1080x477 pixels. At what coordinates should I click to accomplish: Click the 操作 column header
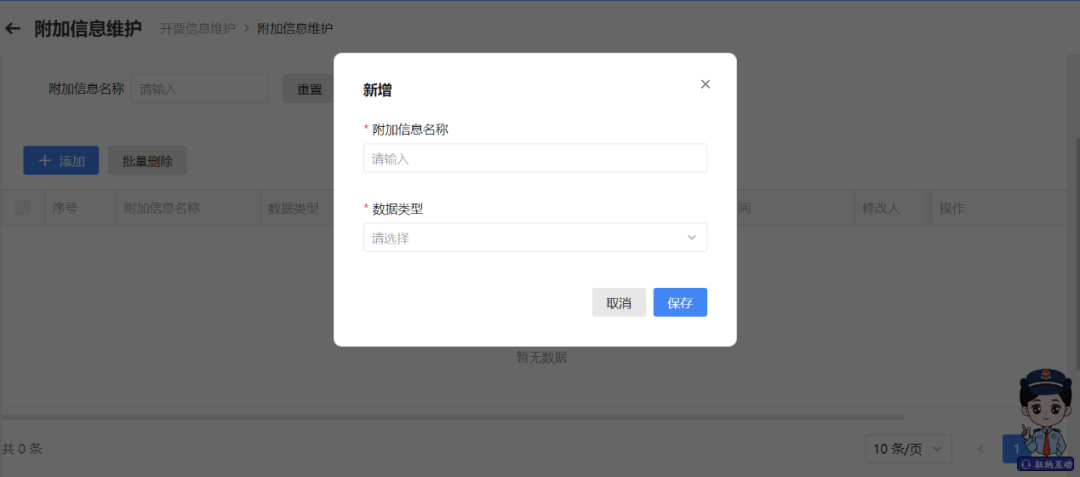pos(950,208)
